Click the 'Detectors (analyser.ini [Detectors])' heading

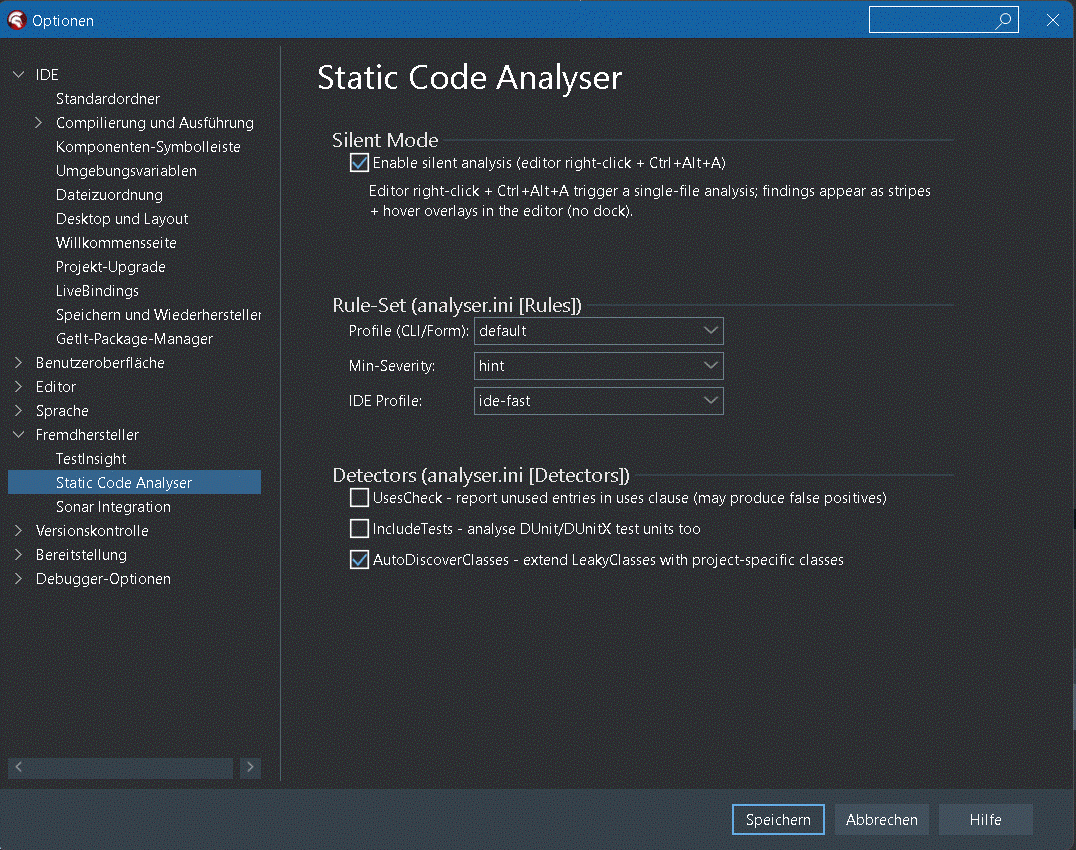pyautogui.click(x=481, y=475)
